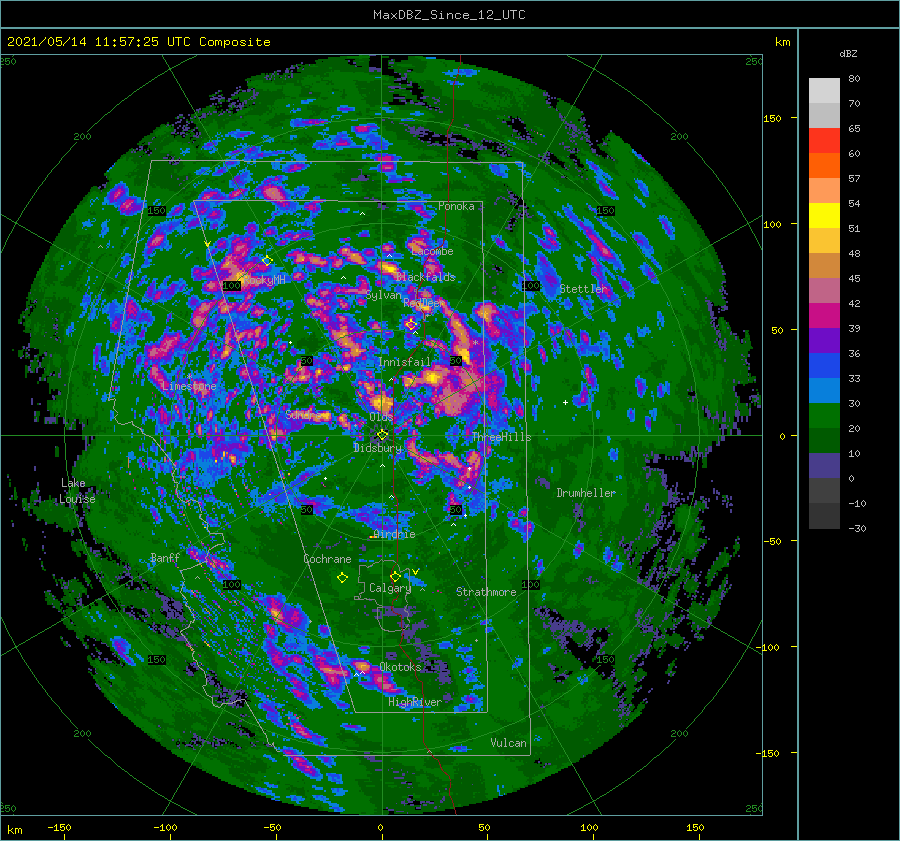900x841 pixels.
Task: Click the 80 value on the dBZ legend
Action: 854,79
